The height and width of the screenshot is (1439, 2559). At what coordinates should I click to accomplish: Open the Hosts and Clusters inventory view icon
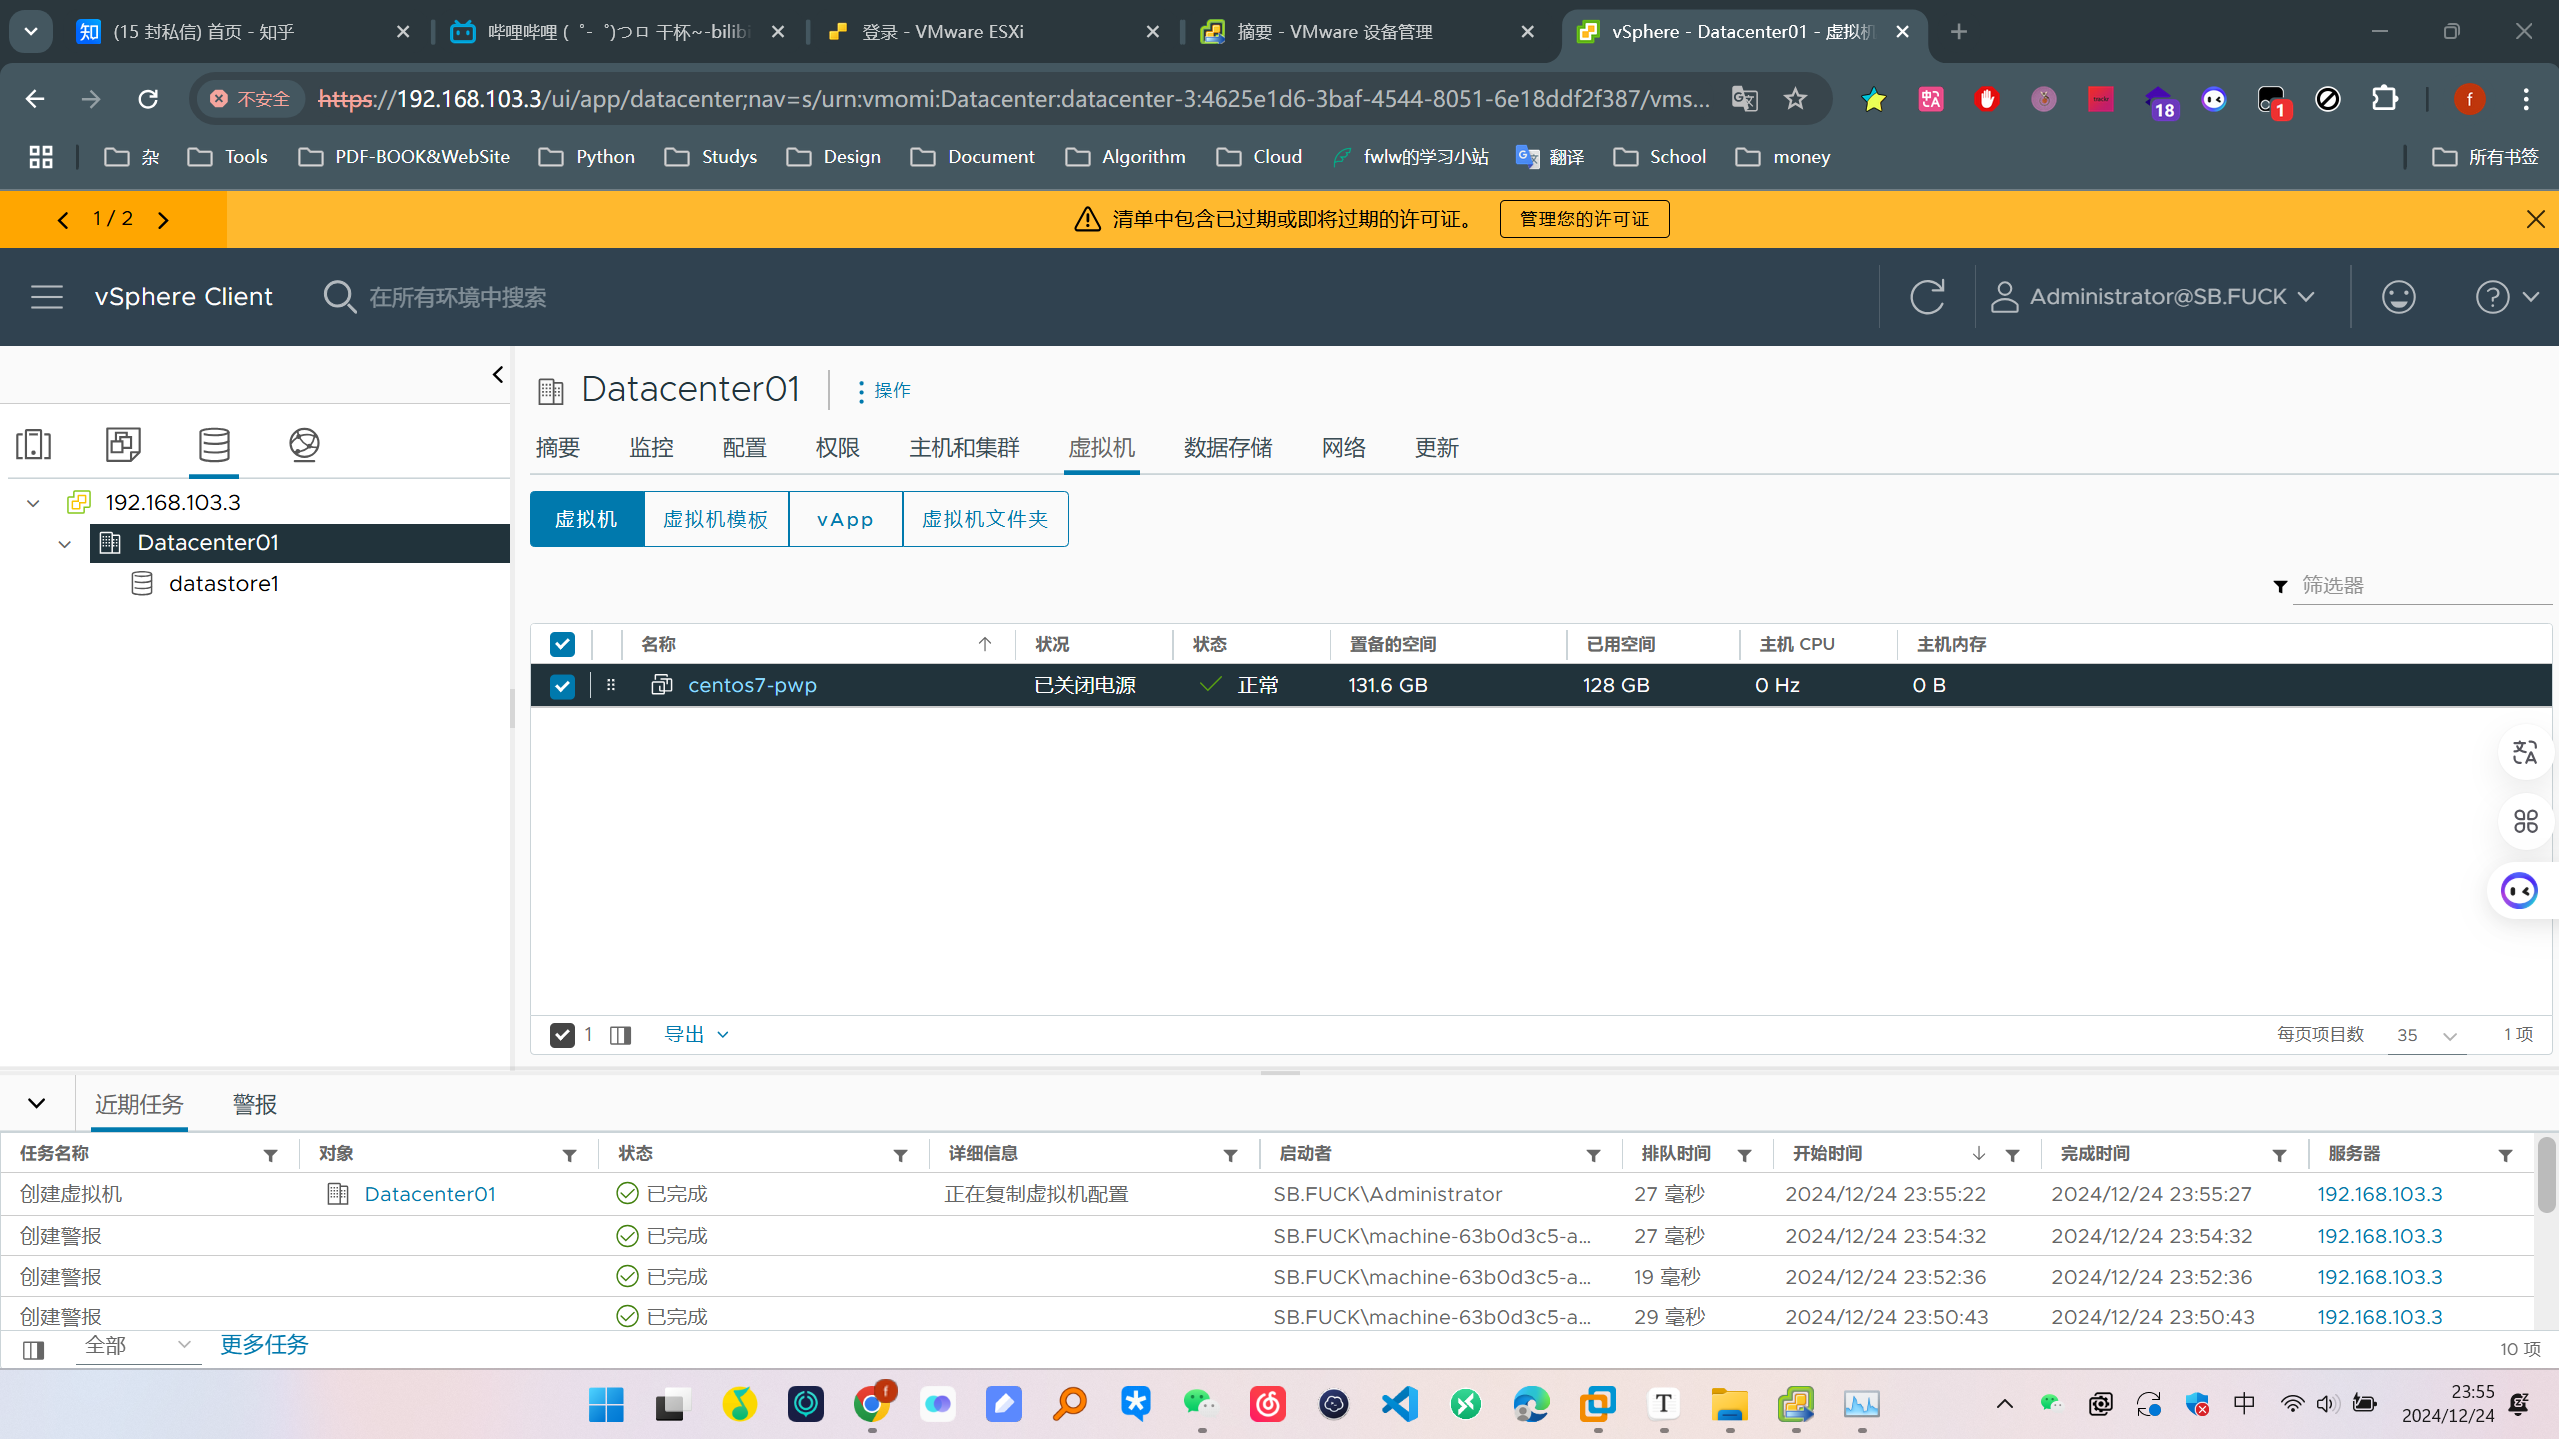33,444
